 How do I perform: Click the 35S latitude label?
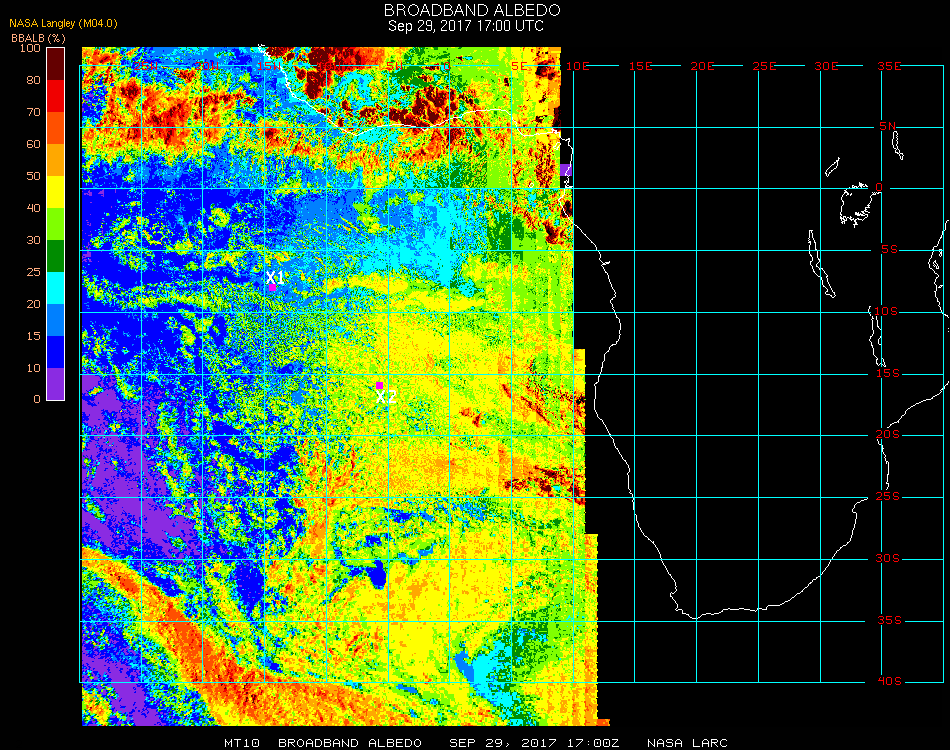pos(890,620)
